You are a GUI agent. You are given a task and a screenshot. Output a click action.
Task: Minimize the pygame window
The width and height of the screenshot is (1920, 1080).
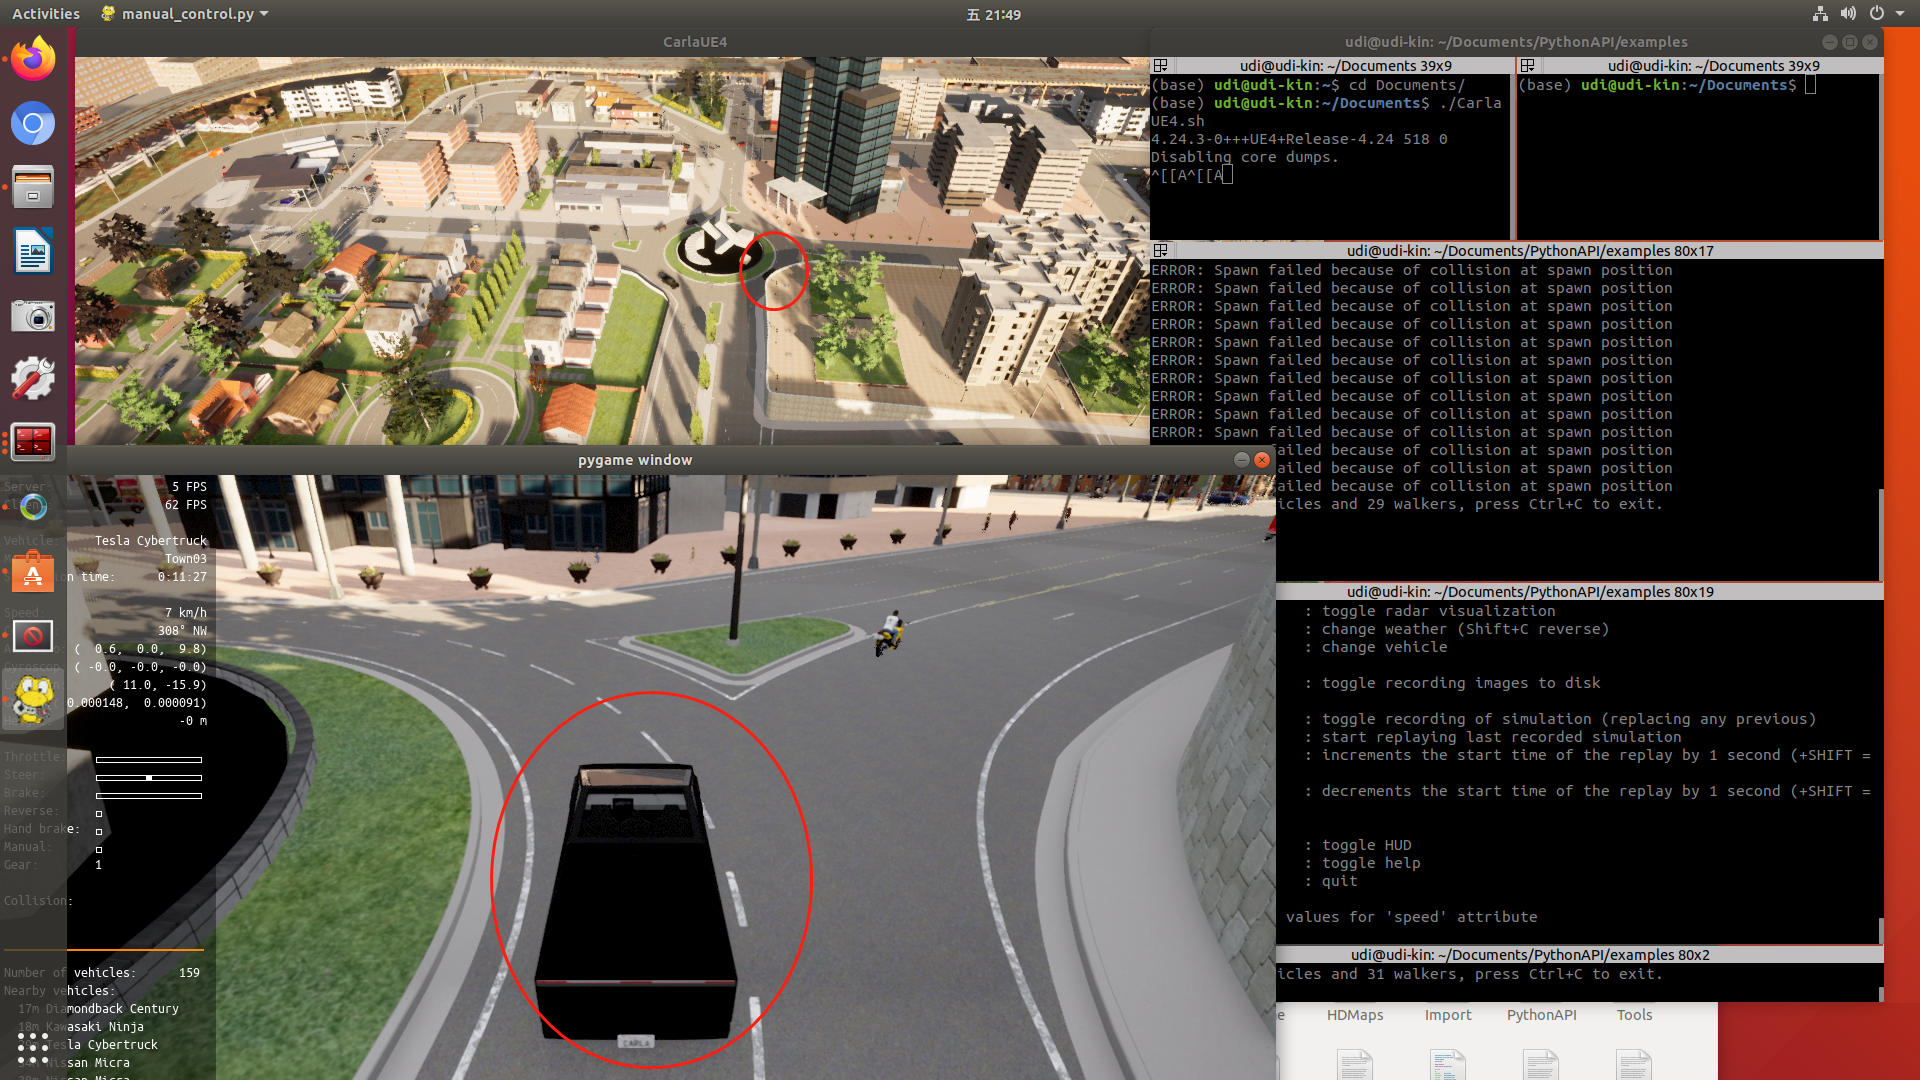click(x=1241, y=460)
